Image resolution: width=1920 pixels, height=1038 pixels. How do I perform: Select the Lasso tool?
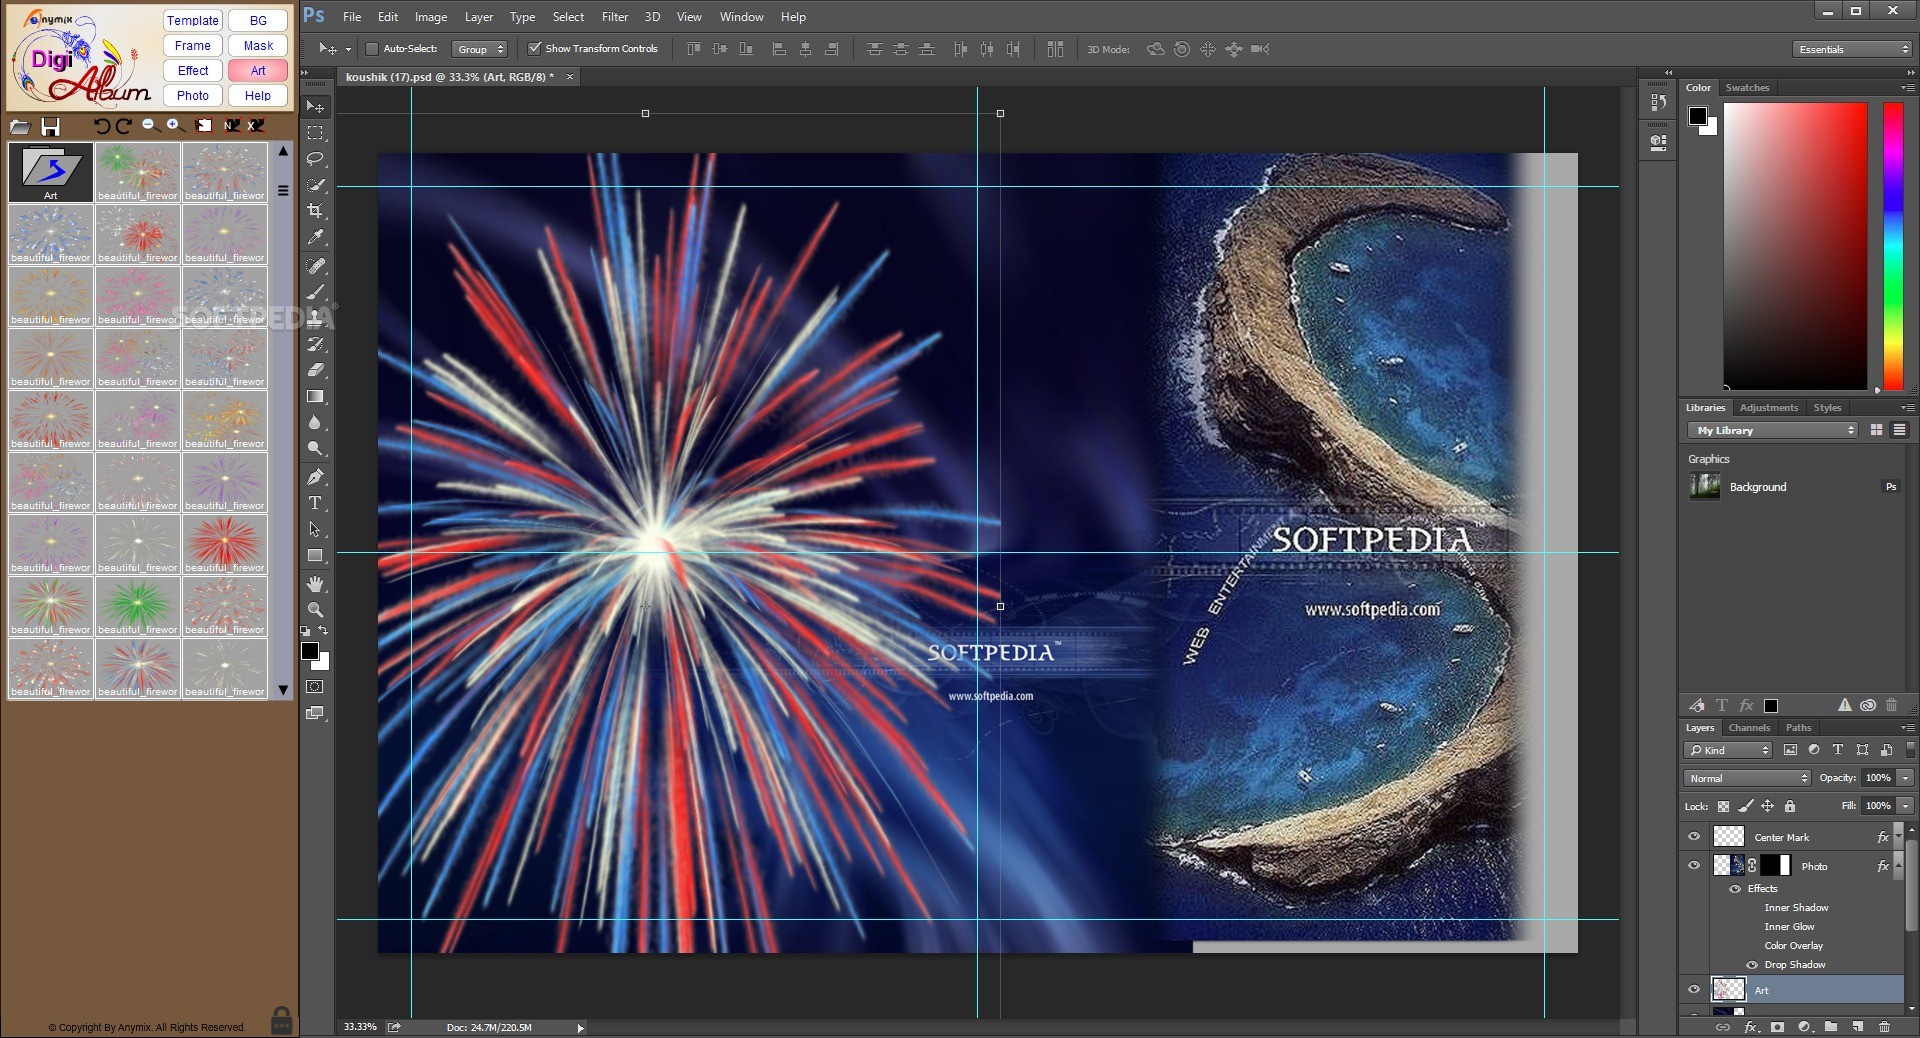(315, 159)
